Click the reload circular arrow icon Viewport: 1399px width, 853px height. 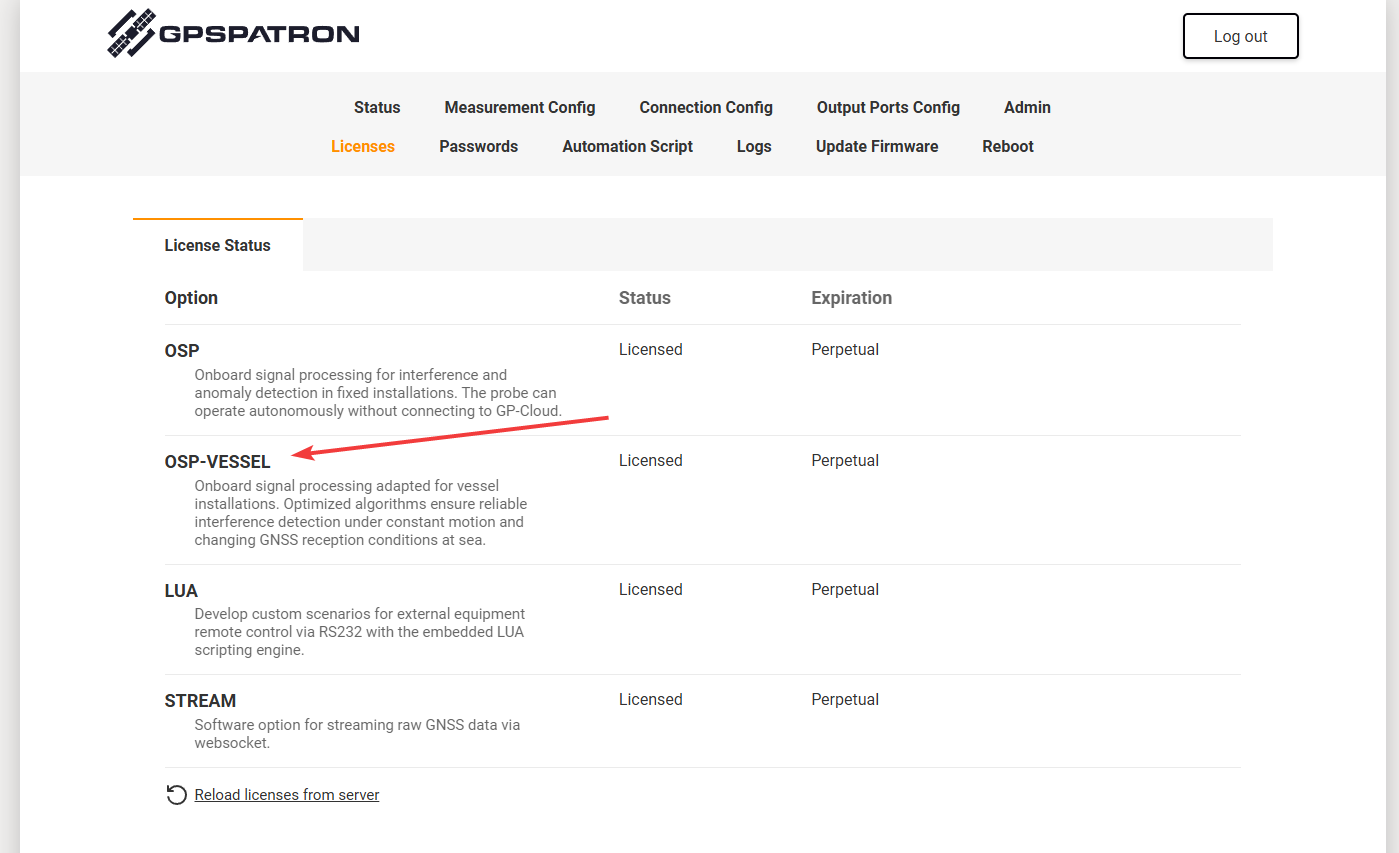[176, 794]
